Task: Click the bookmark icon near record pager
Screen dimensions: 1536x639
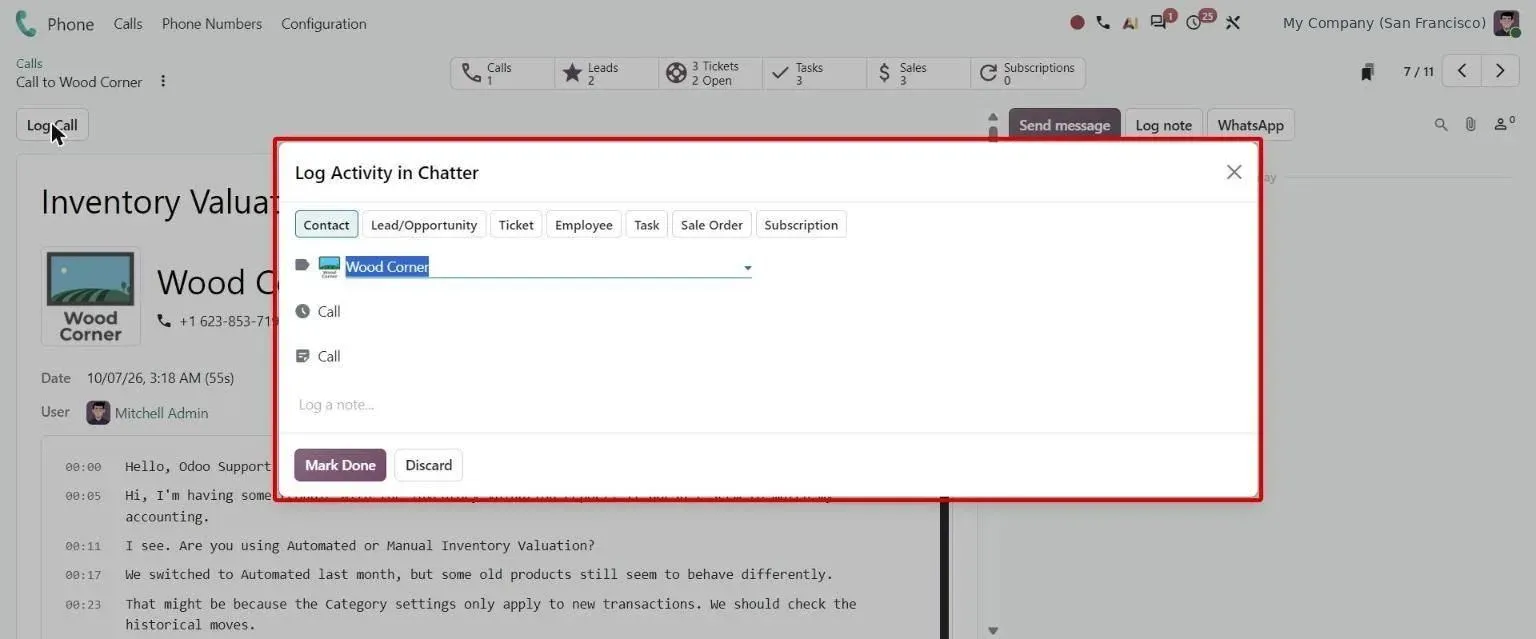Action: click(1367, 72)
